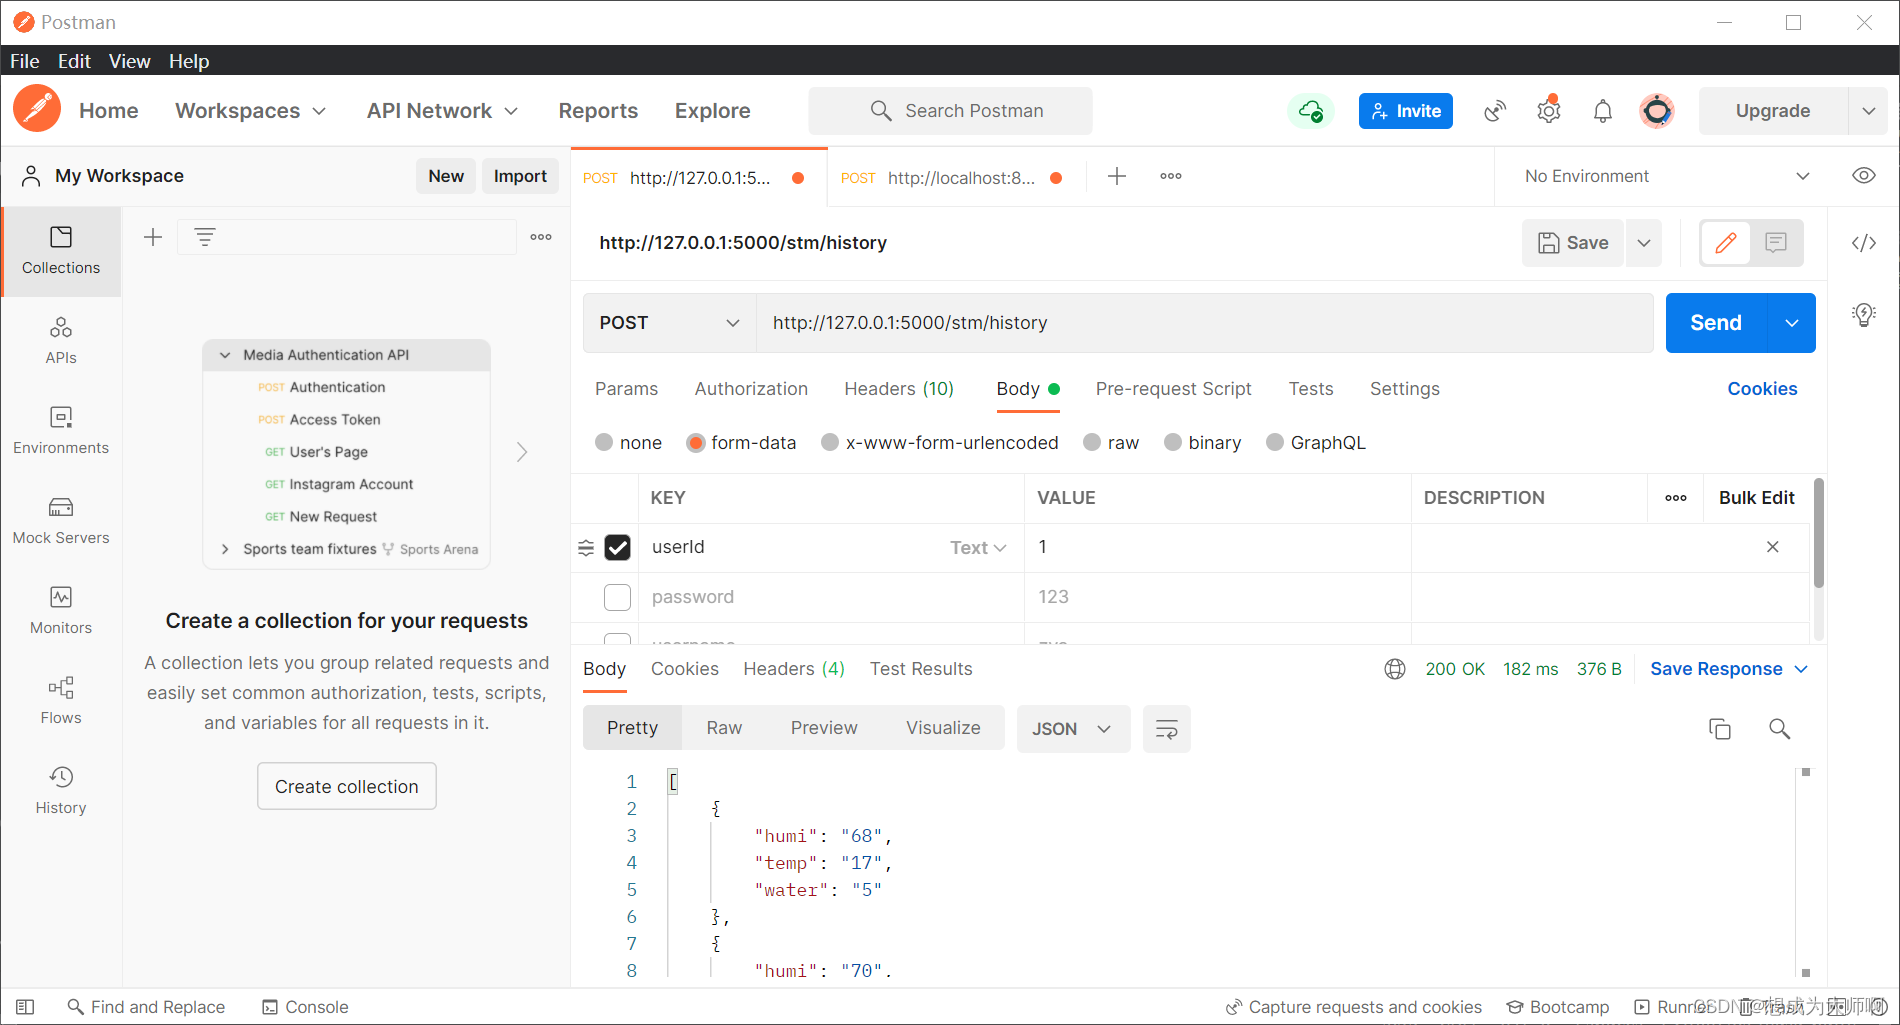Switch to the Pre-request Script tab
The height and width of the screenshot is (1025, 1900).
tap(1173, 389)
